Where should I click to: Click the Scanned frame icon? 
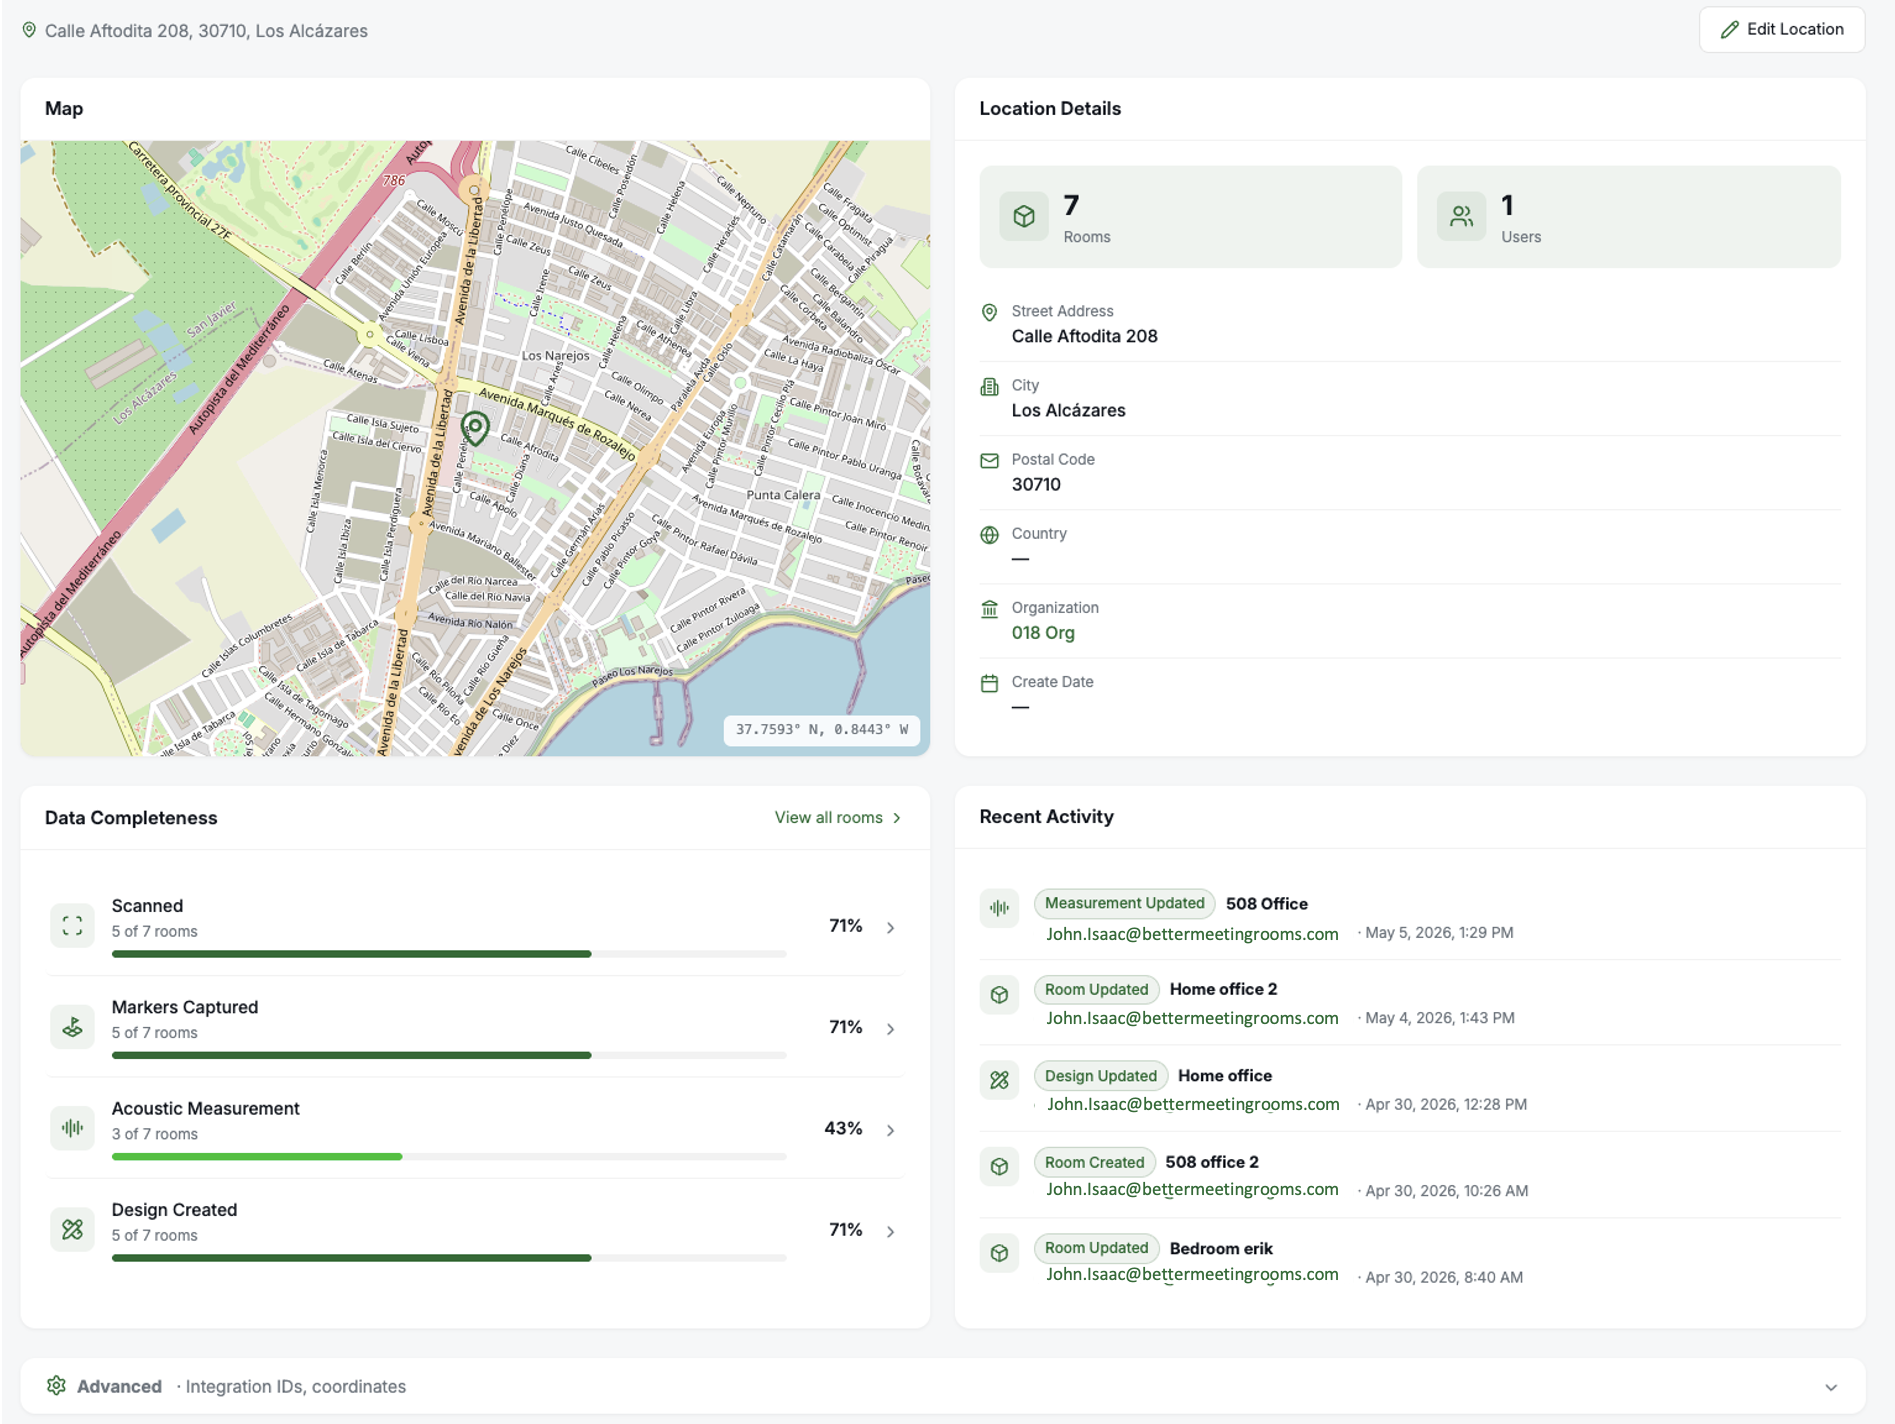[x=72, y=925]
